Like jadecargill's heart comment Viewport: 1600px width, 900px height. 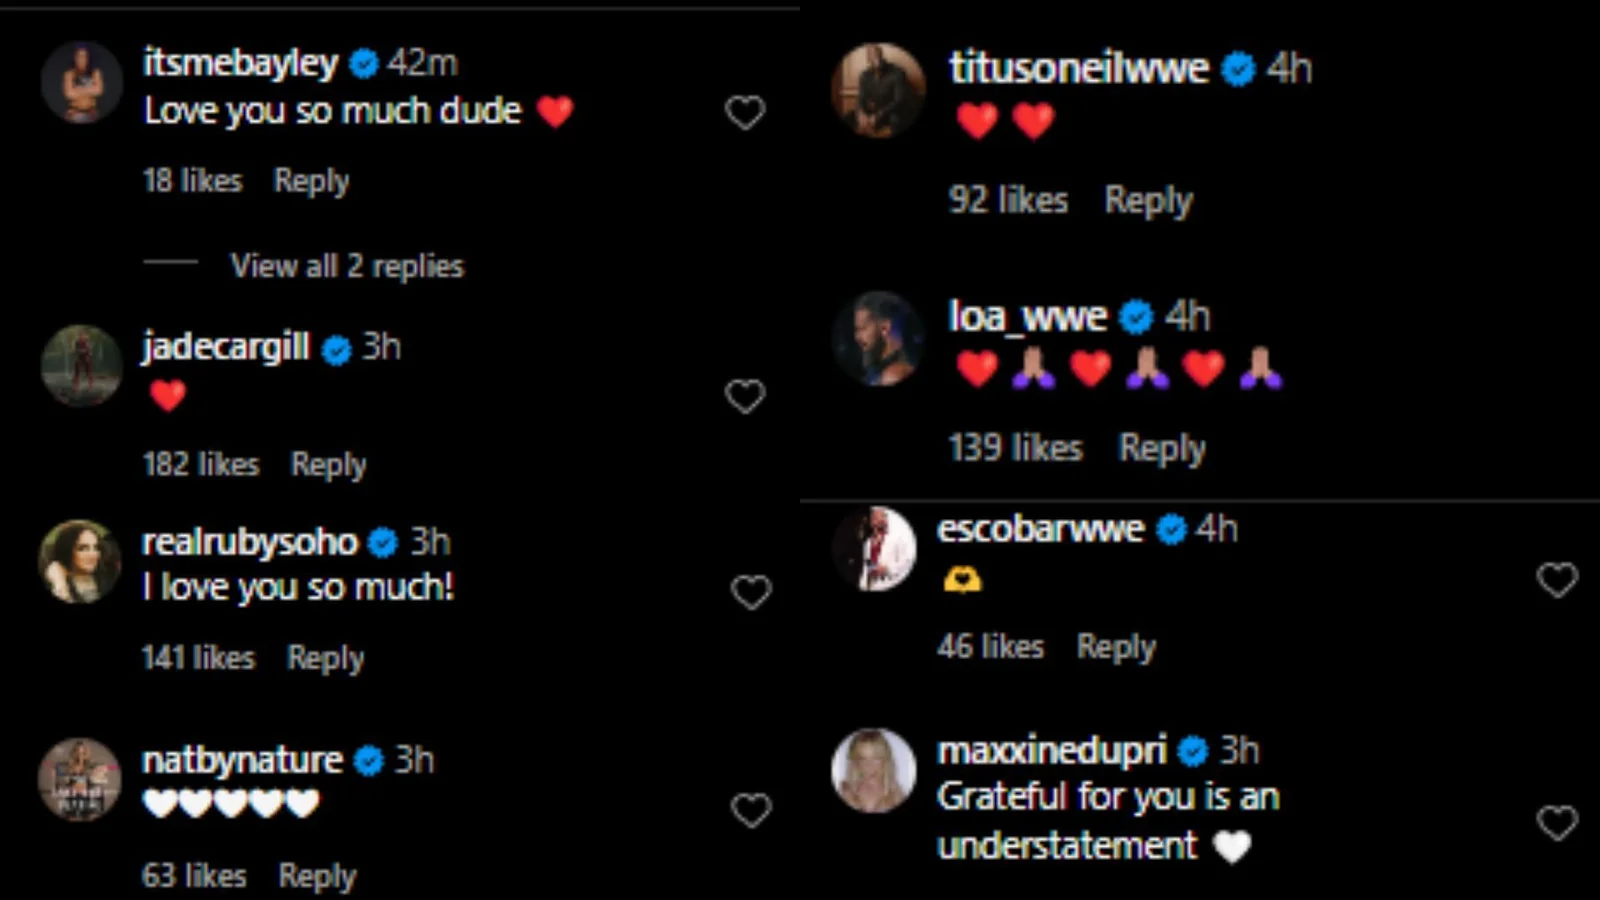(745, 396)
